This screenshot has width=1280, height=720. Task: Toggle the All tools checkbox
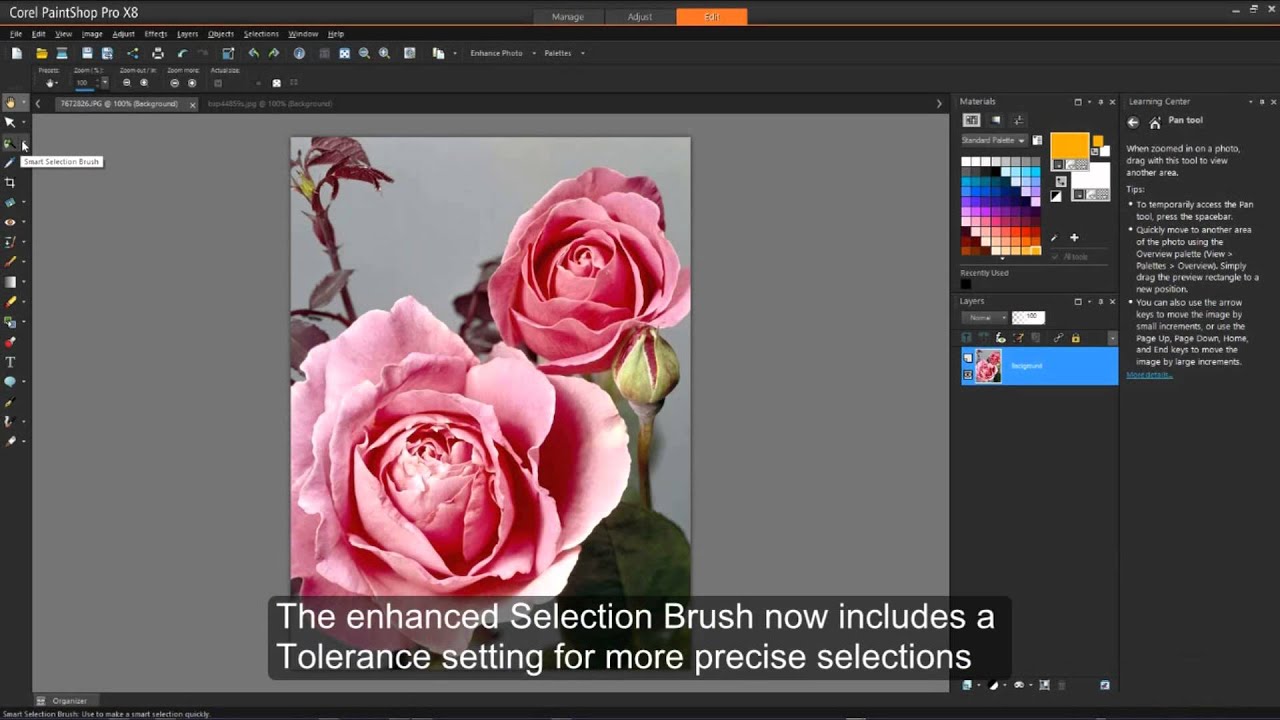pos(1055,257)
